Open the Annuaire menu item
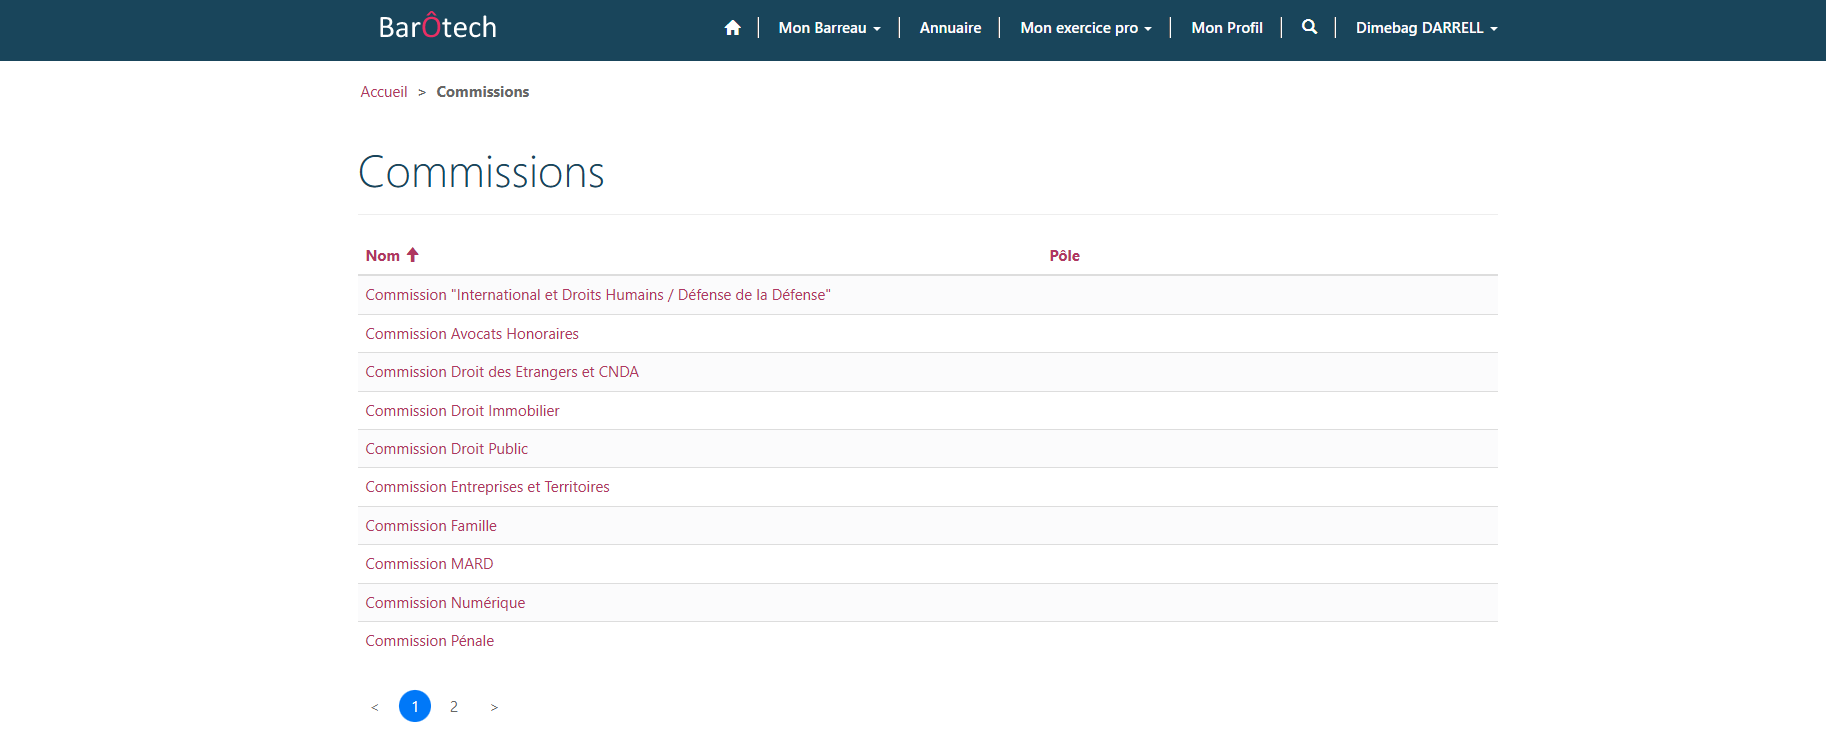The width and height of the screenshot is (1826, 744). pos(950,28)
